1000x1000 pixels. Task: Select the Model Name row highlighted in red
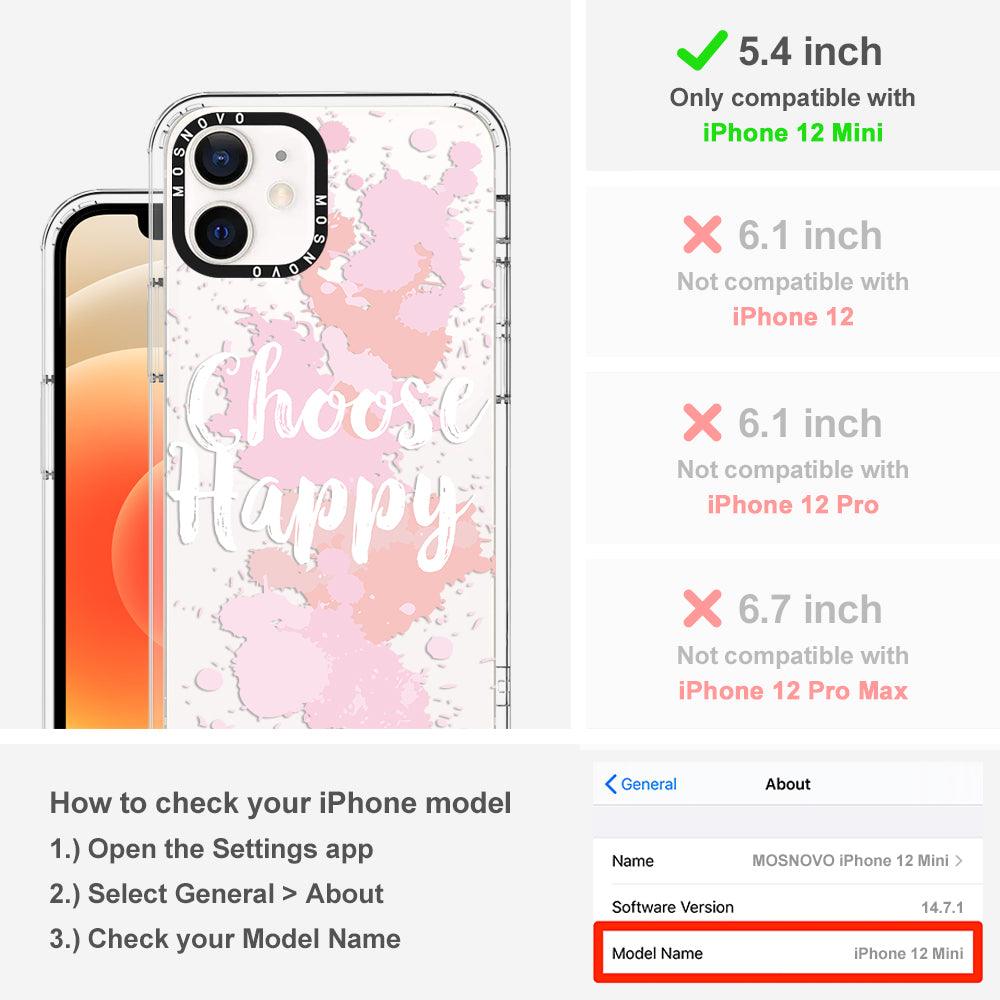point(788,953)
